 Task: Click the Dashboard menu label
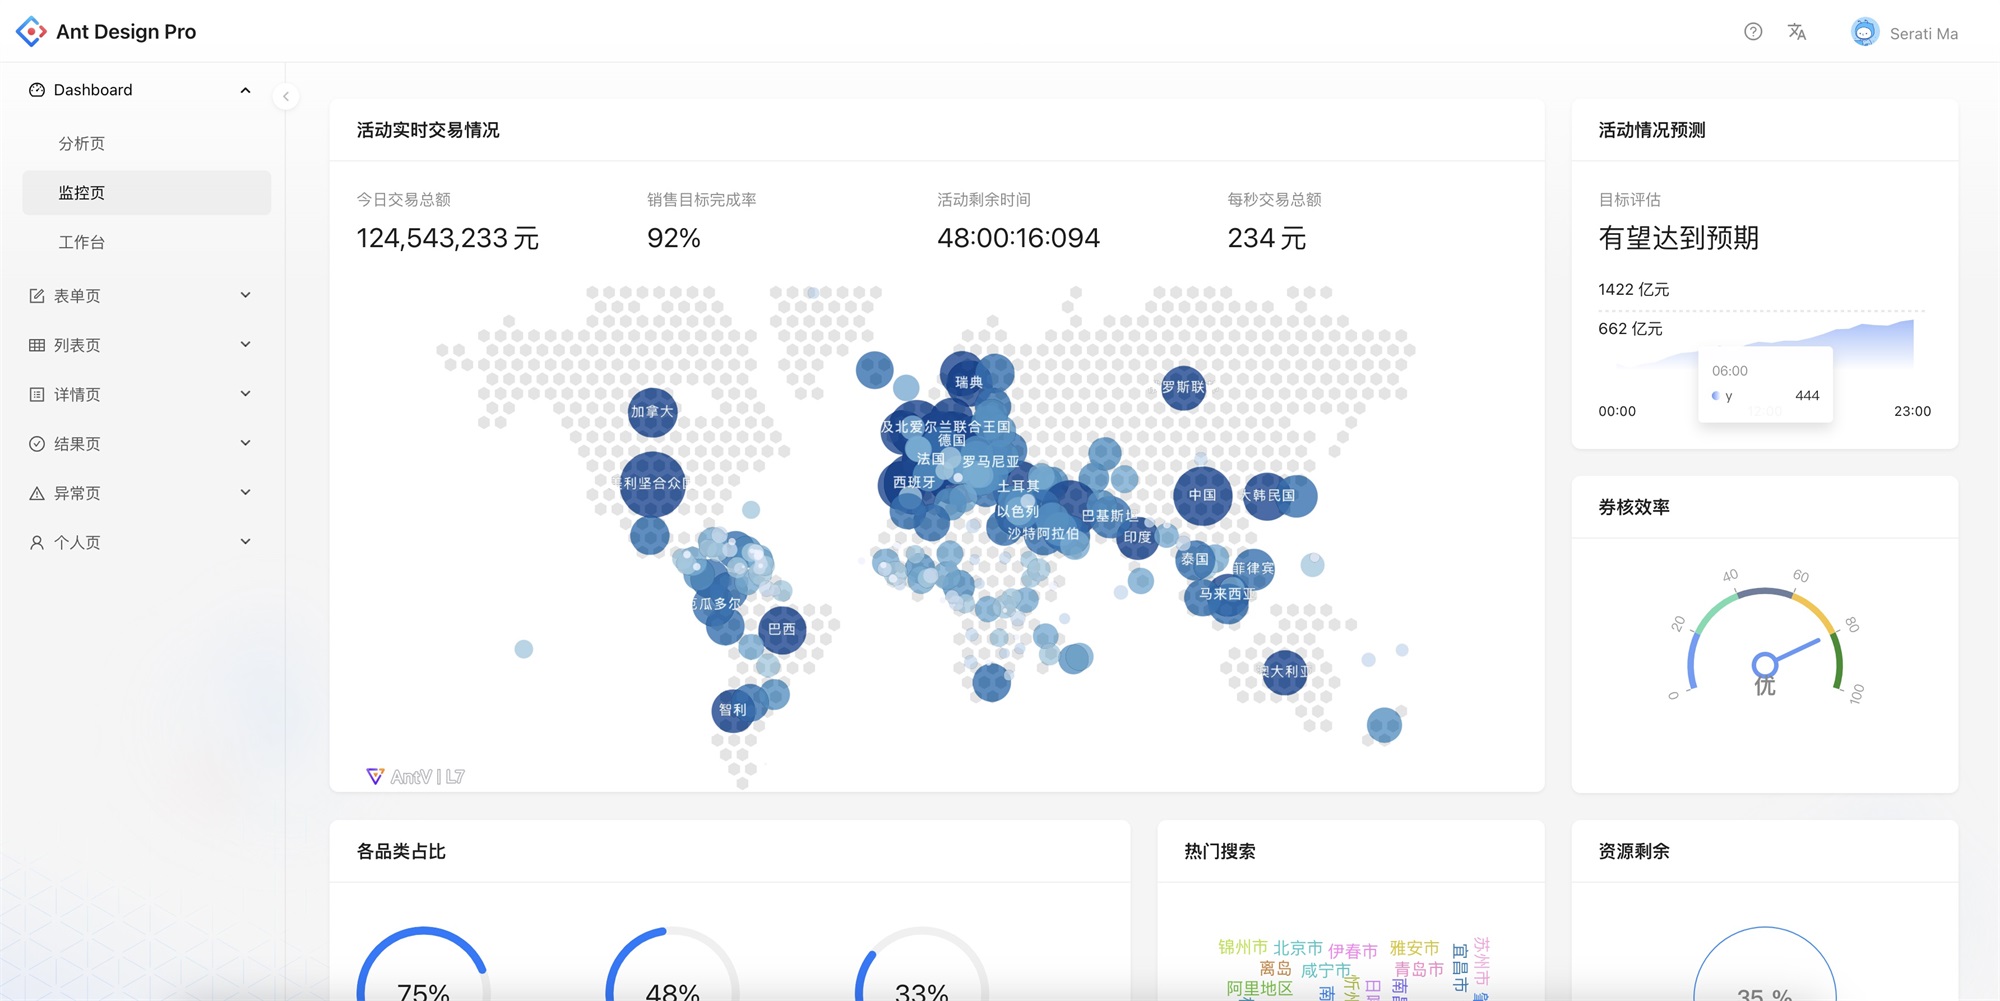tap(93, 90)
